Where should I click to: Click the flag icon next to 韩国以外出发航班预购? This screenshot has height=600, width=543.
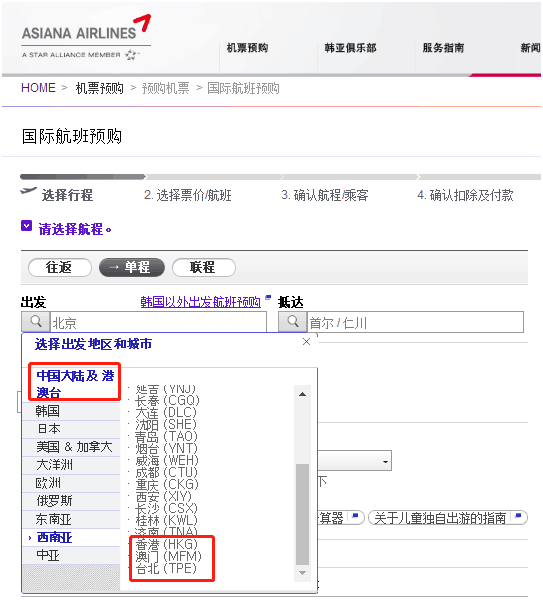pyautogui.click(x=268, y=297)
